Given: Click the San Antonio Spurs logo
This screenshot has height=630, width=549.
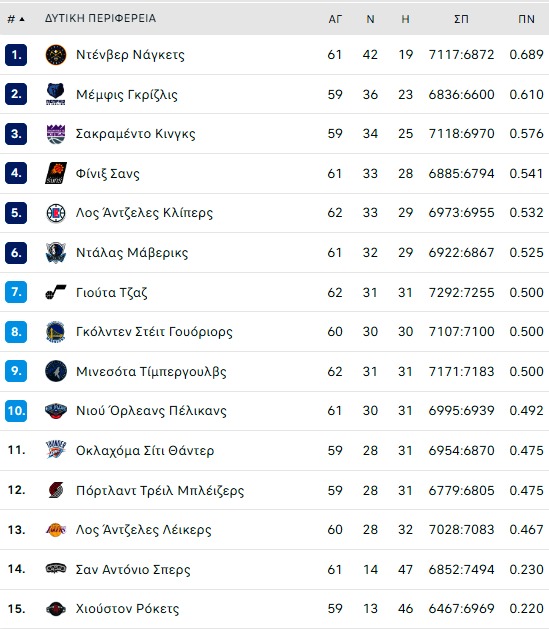Looking at the screenshot, I should point(55,569).
